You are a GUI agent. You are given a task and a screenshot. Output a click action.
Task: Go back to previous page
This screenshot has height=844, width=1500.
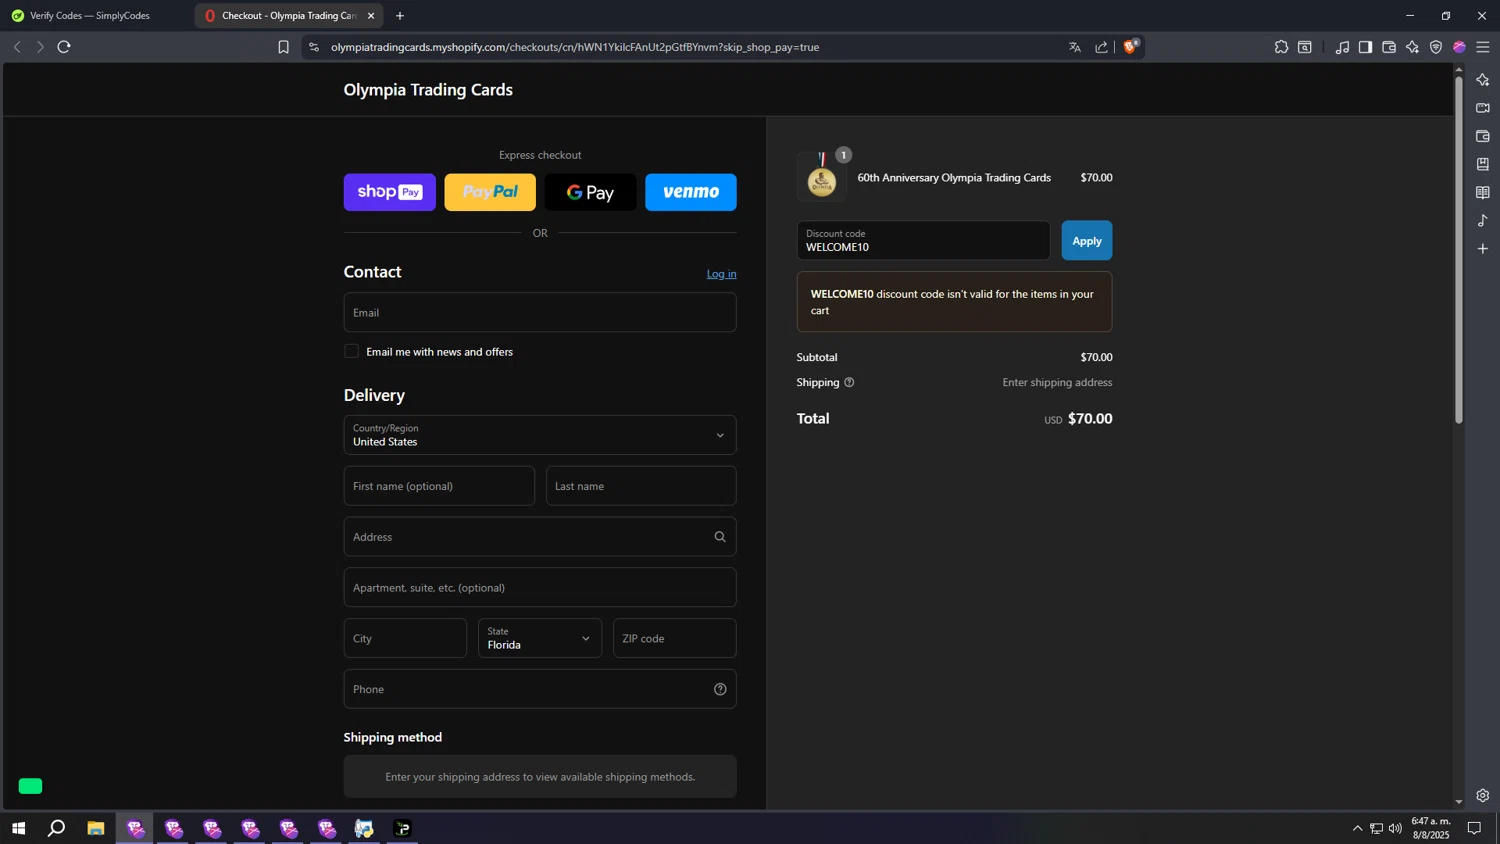(17, 47)
